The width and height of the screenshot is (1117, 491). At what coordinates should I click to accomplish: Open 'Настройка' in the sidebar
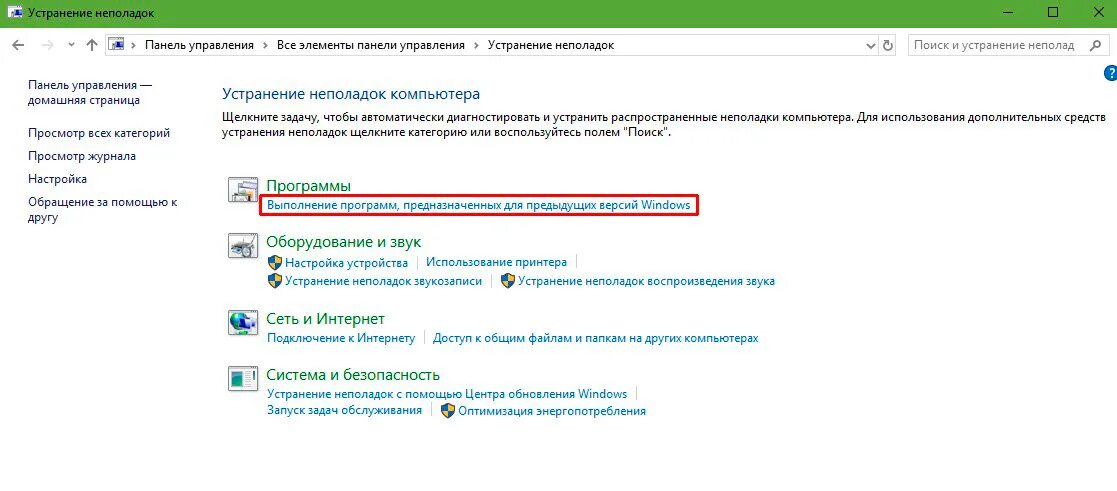click(x=58, y=179)
